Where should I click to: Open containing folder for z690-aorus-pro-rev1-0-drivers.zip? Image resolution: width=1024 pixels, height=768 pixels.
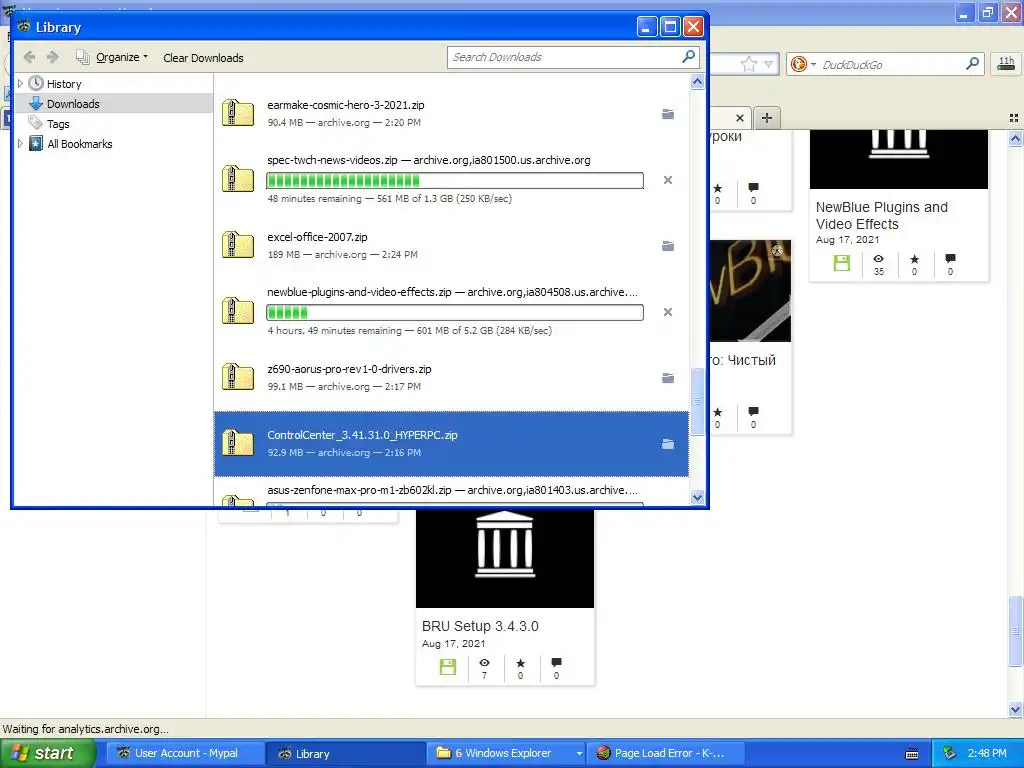[x=667, y=378]
